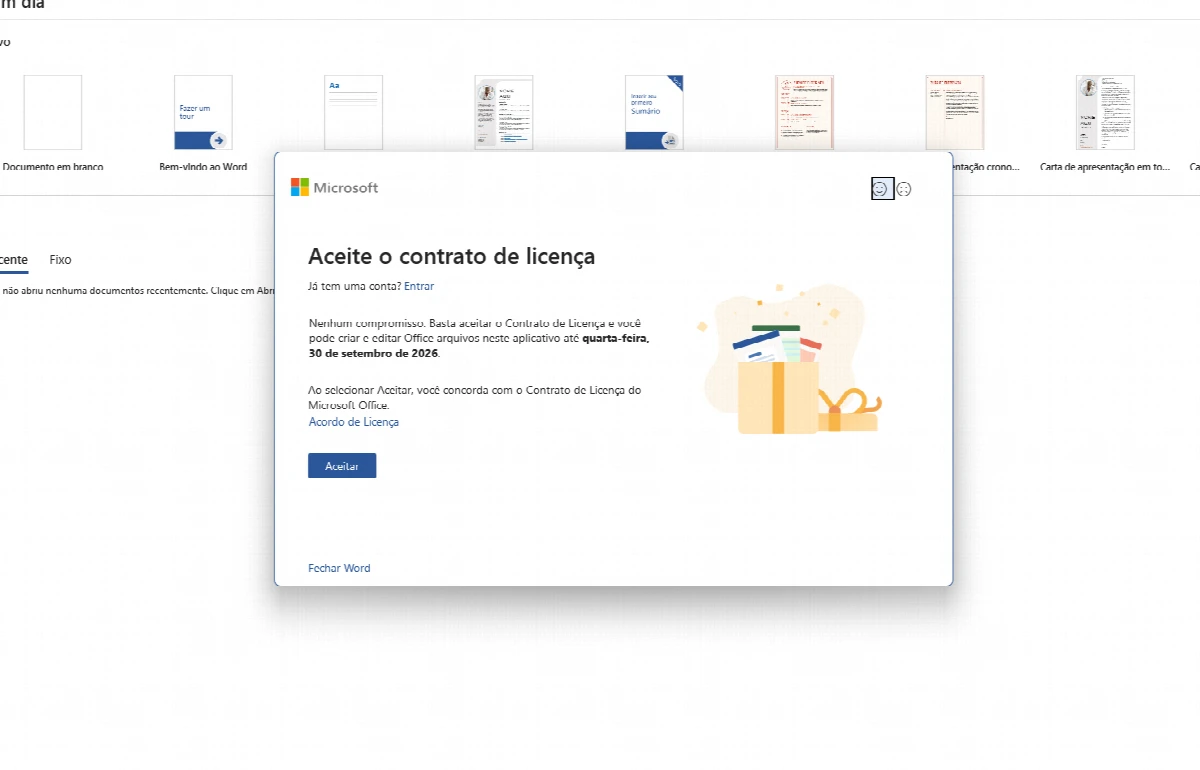The width and height of the screenshot is (1200, 770).
Task: Open the Bem-vindo ao Word tour template
Action: (x=203, y=112)
